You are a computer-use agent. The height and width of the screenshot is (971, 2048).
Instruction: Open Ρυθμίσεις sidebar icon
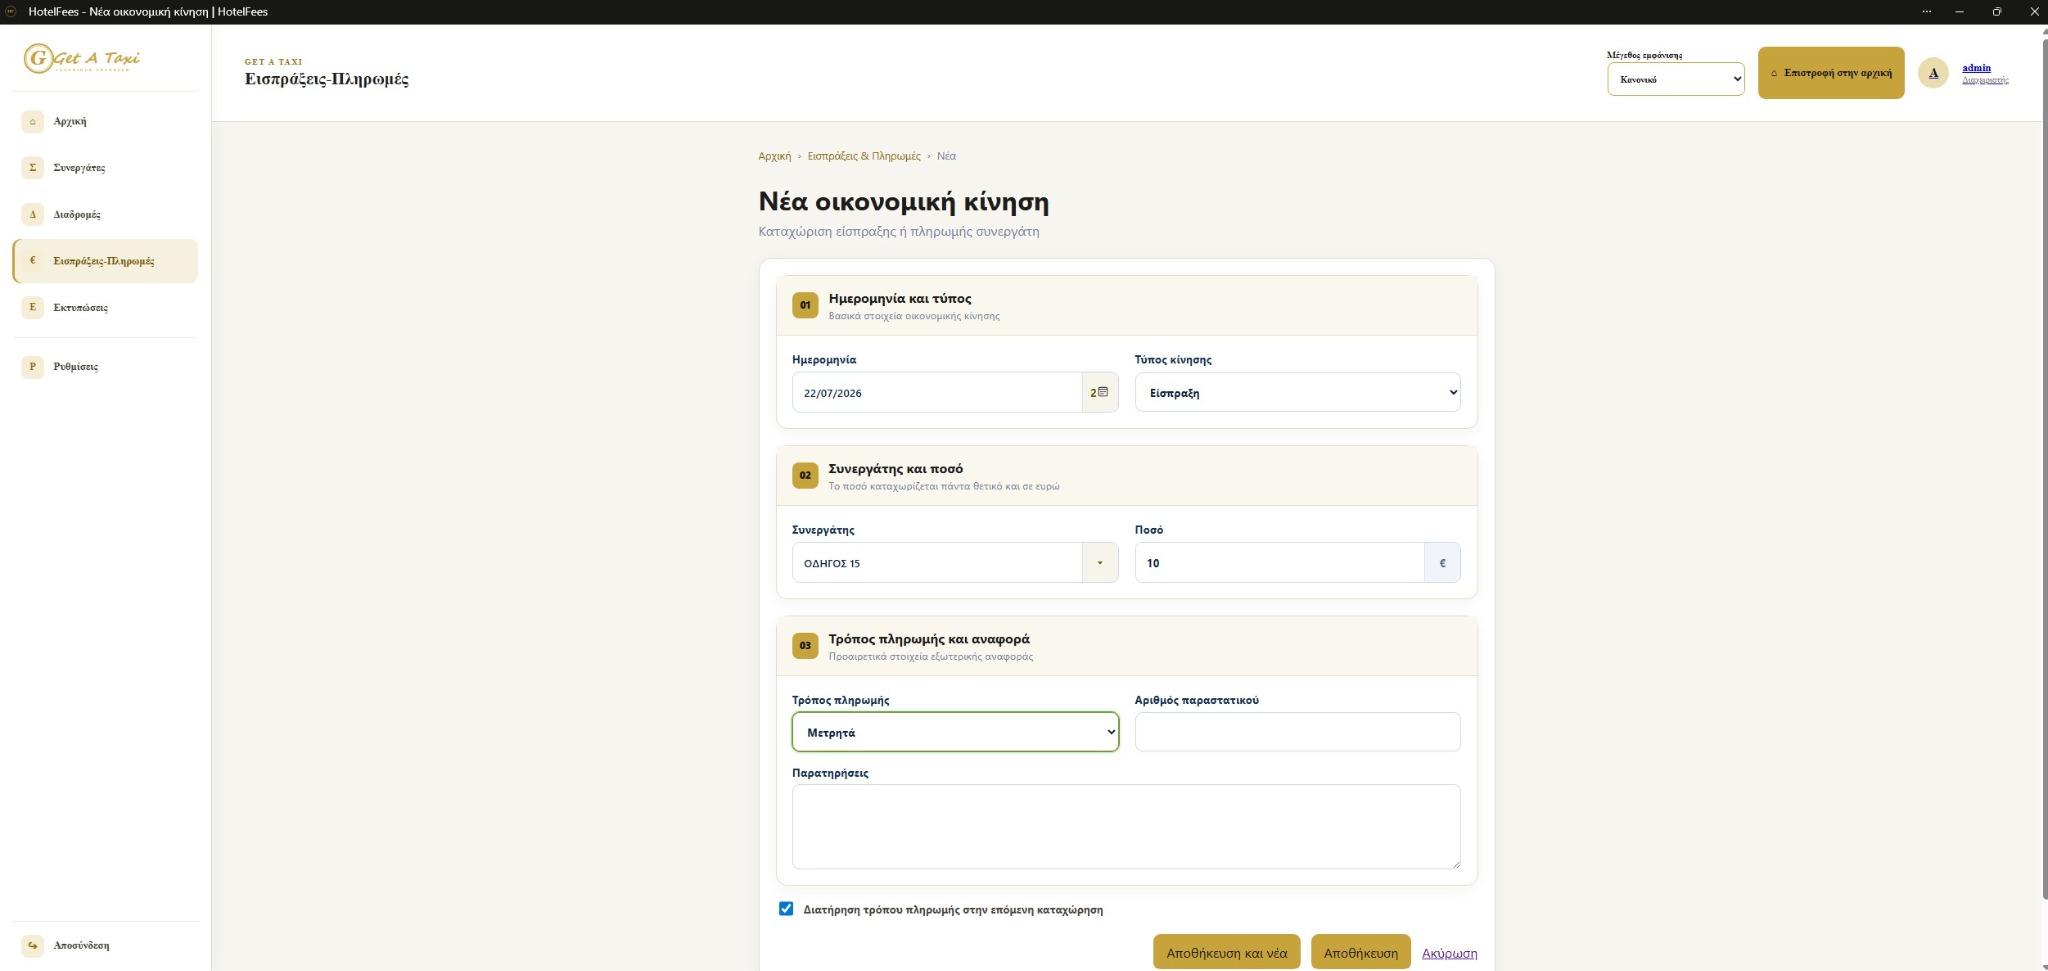click(32, 366)
